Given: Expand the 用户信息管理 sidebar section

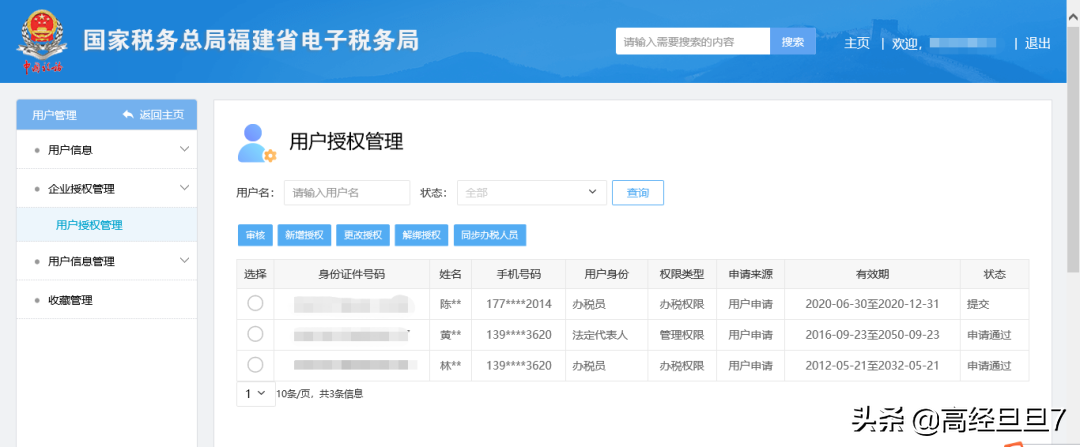Looking at the screenshot, I should (107, 261).
